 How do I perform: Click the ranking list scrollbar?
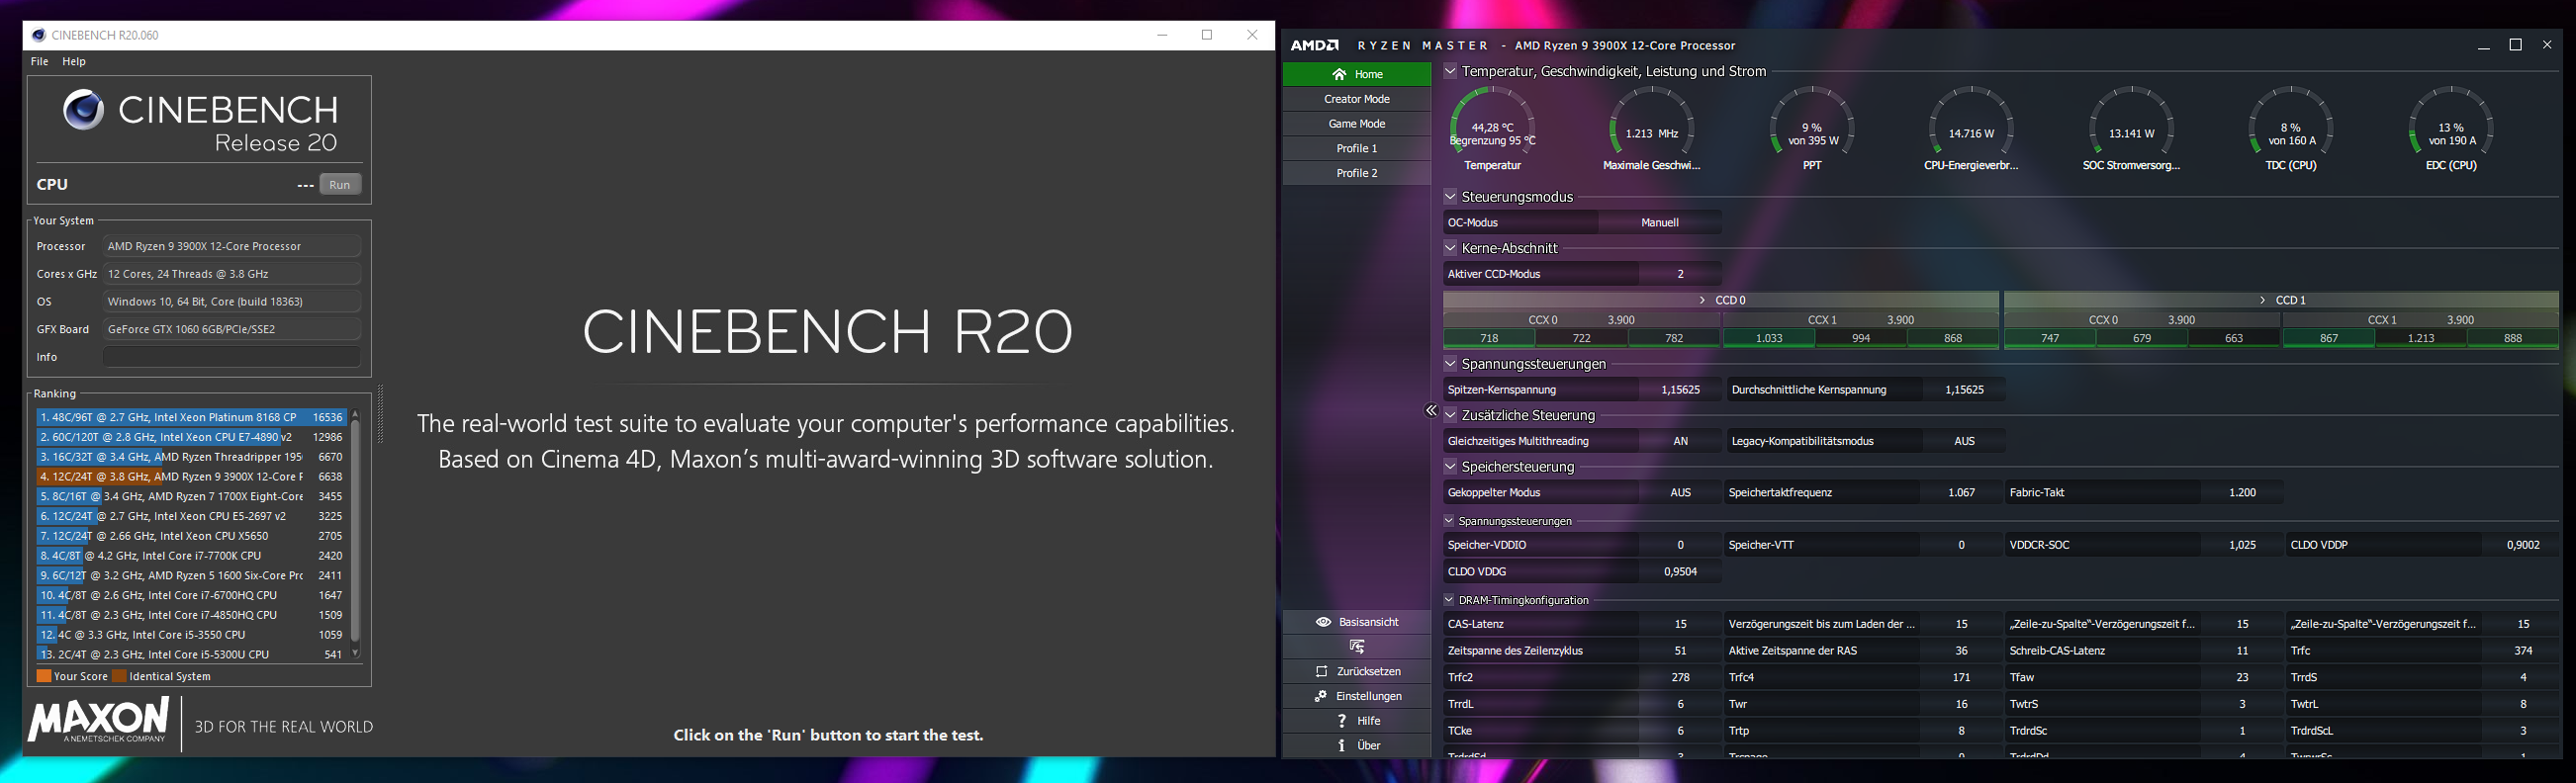pos(355,530)
